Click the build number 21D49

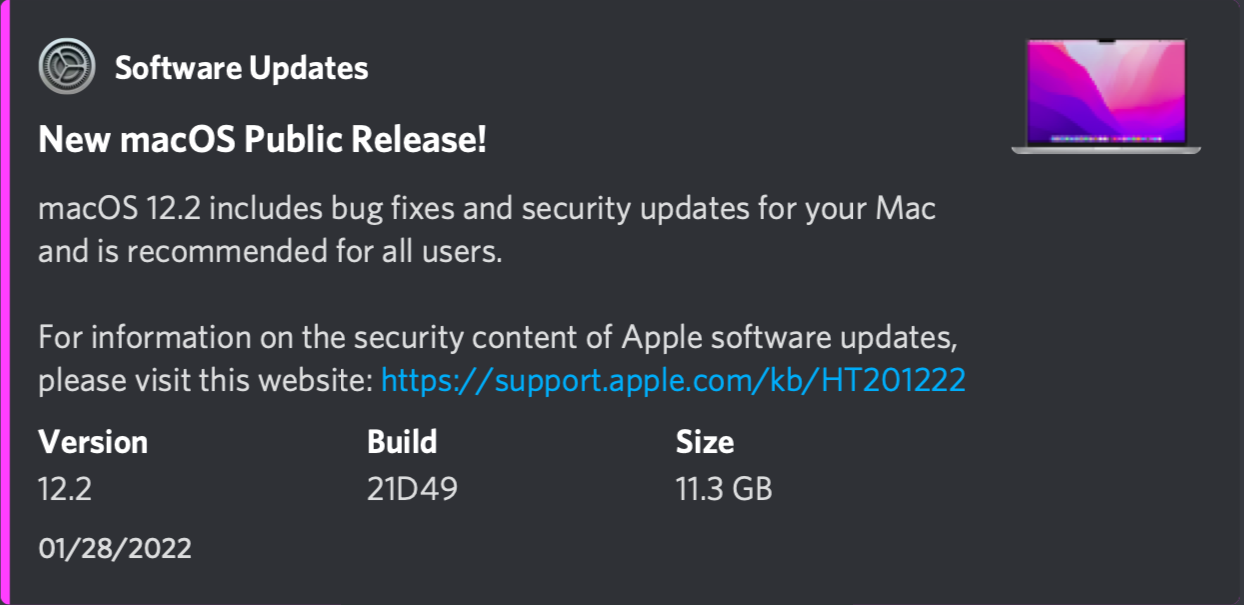pos(412,490)
